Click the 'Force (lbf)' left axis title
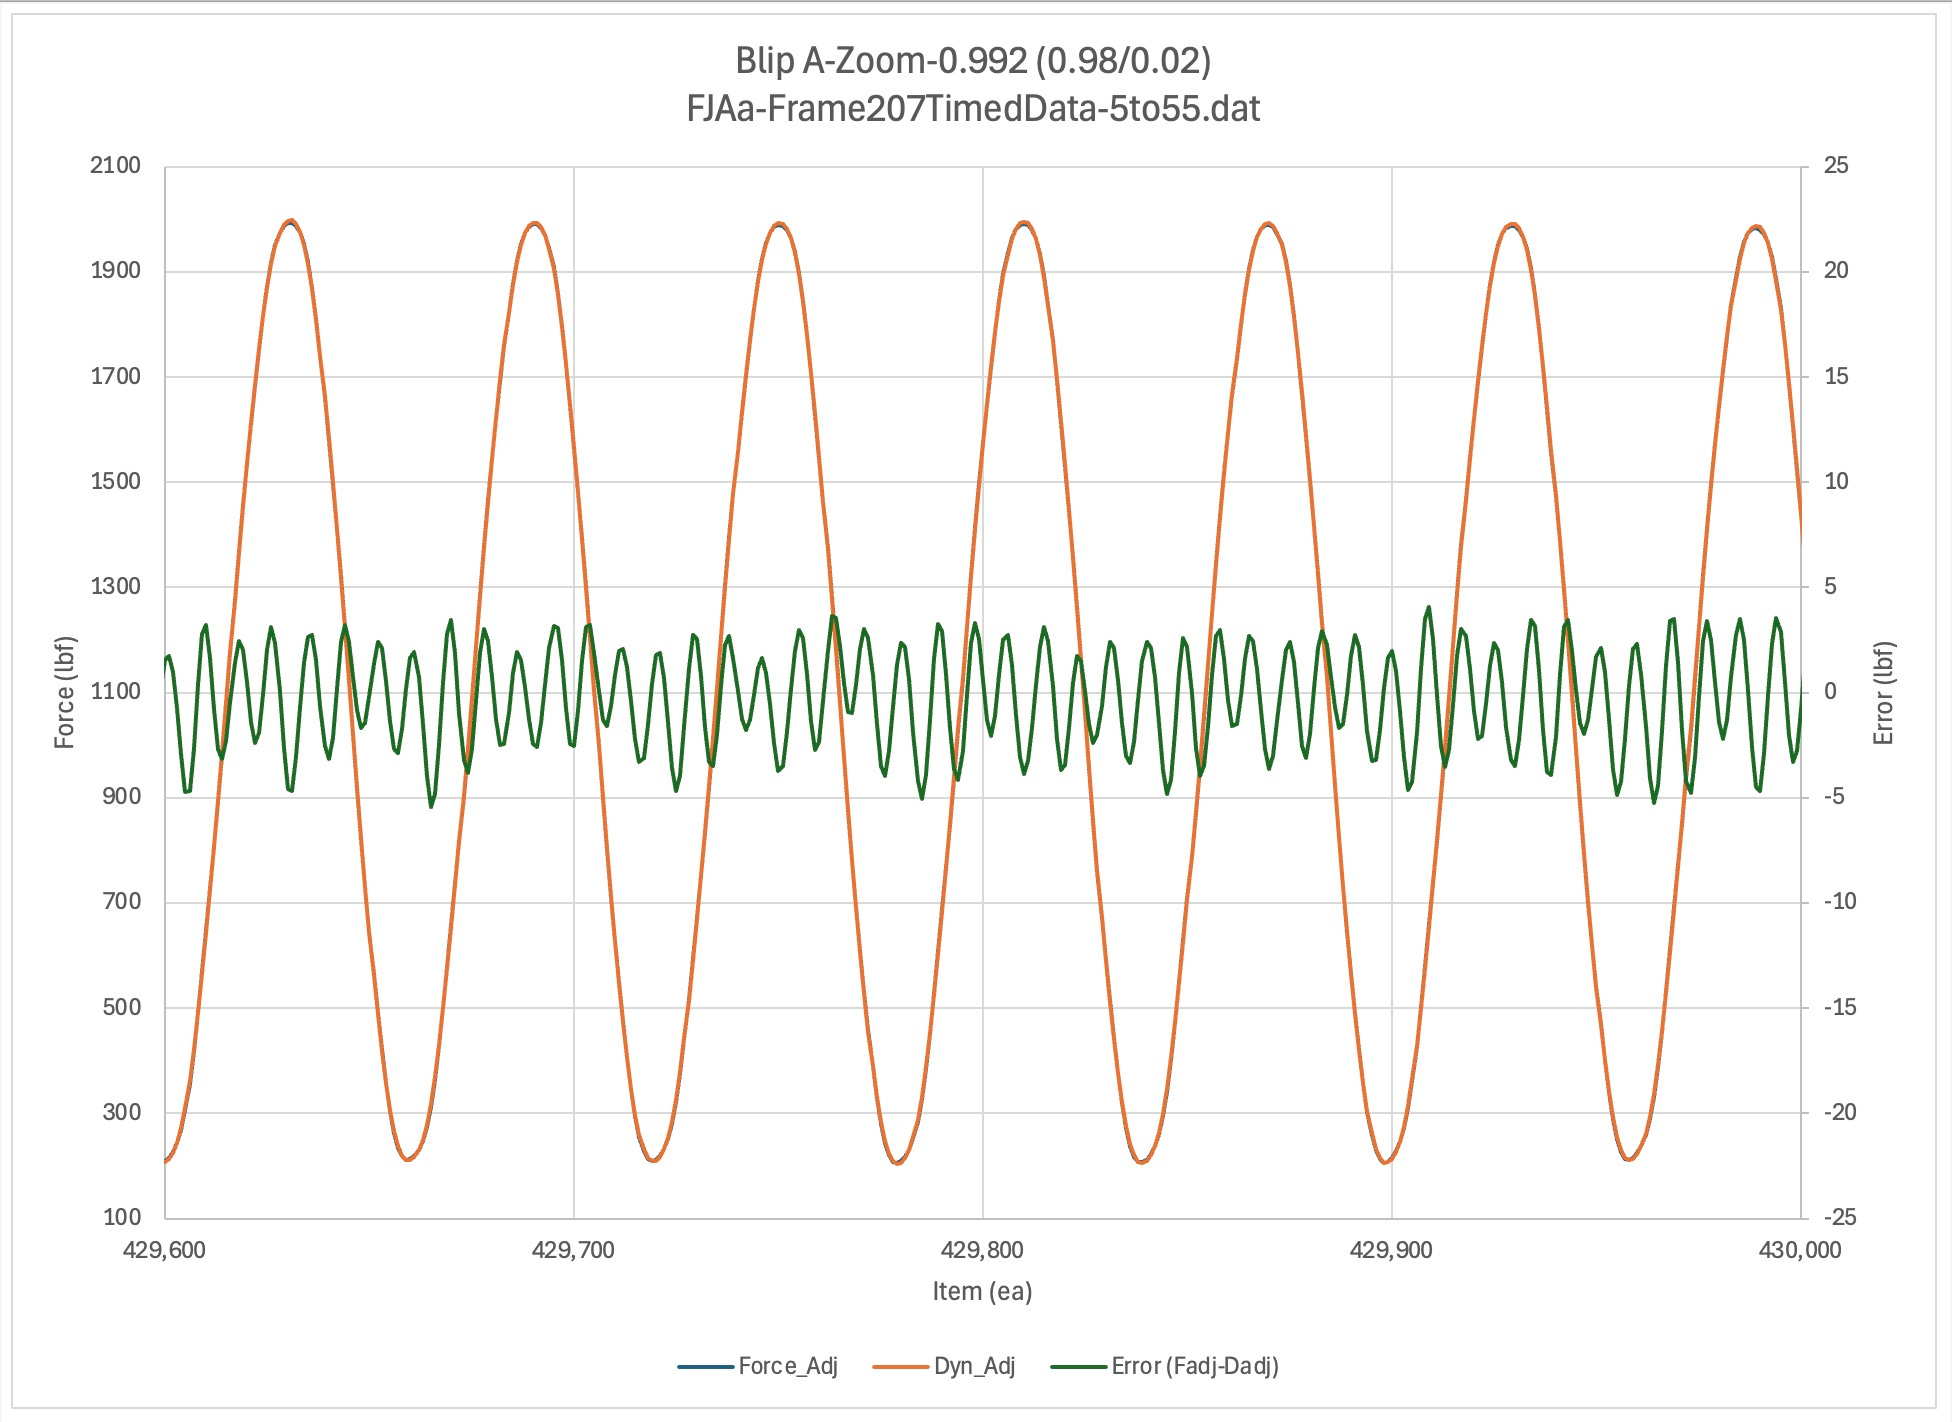Viewport: 1952px width, 1422px height. coord(65,692)
